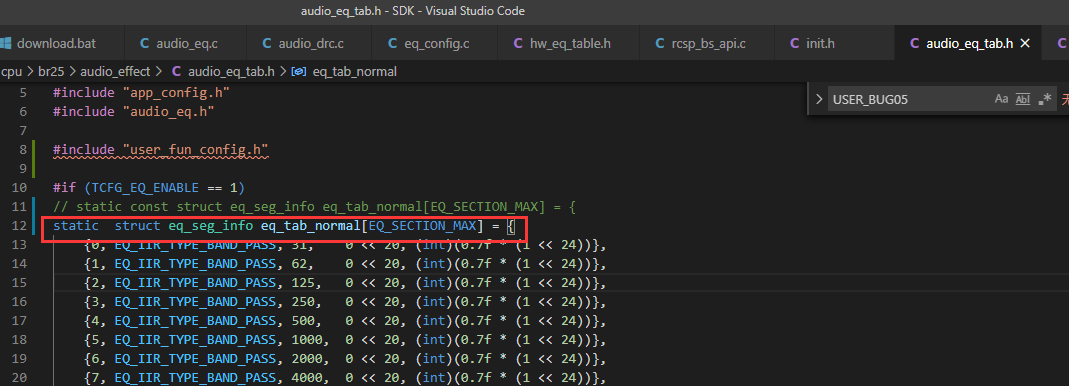Click the header icon of init.h tab
The height and width of the screenshot is (386, 1069).
794,44
